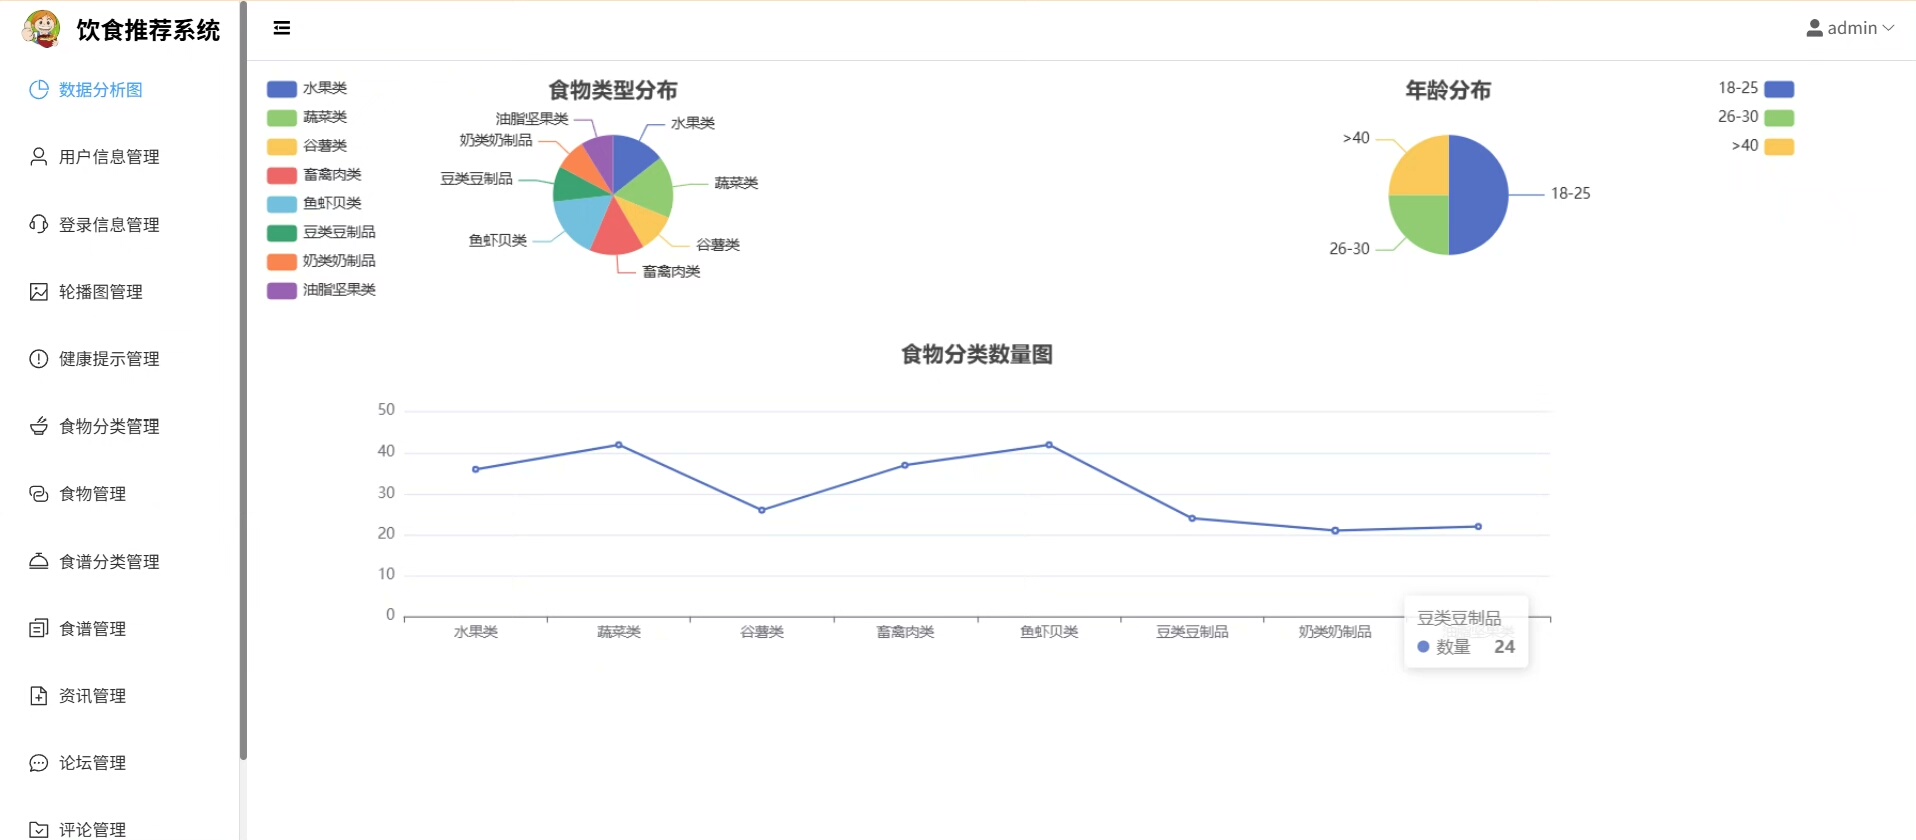The height and width of the screenshot is (840, 1916).
Task: Click the hamburger menu collapse icon
Action: 282,28
